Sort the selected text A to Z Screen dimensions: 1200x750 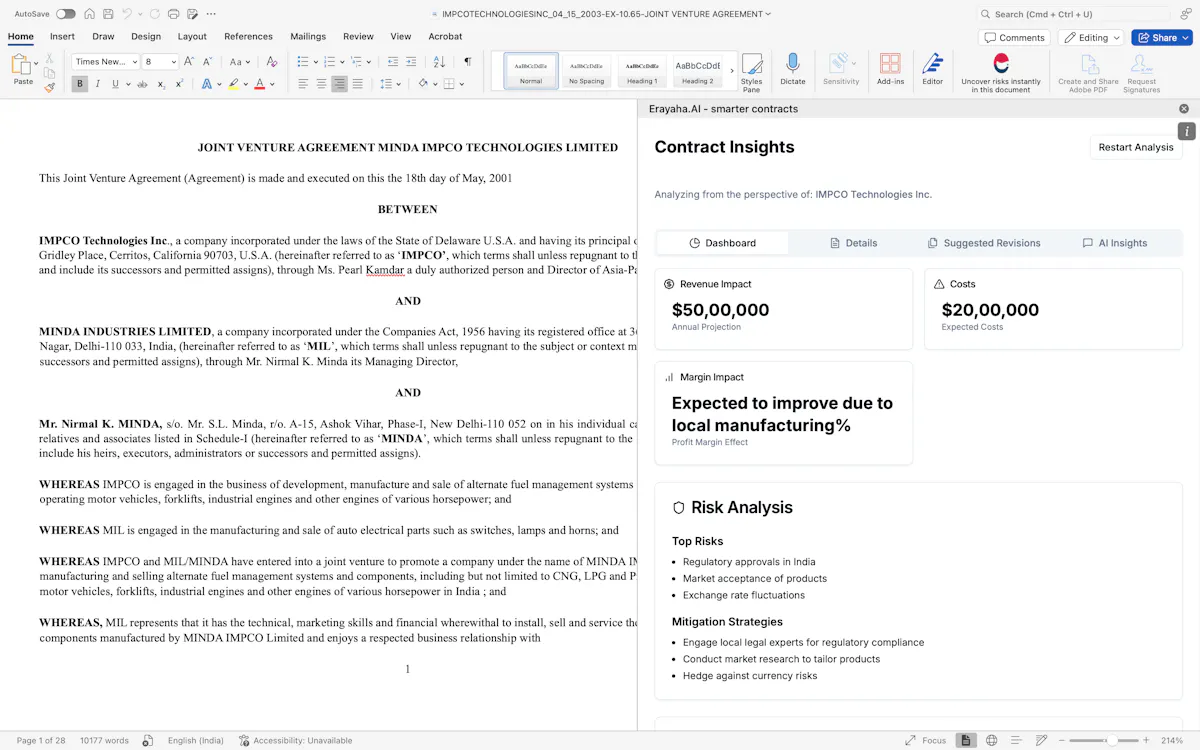point(440,62)
